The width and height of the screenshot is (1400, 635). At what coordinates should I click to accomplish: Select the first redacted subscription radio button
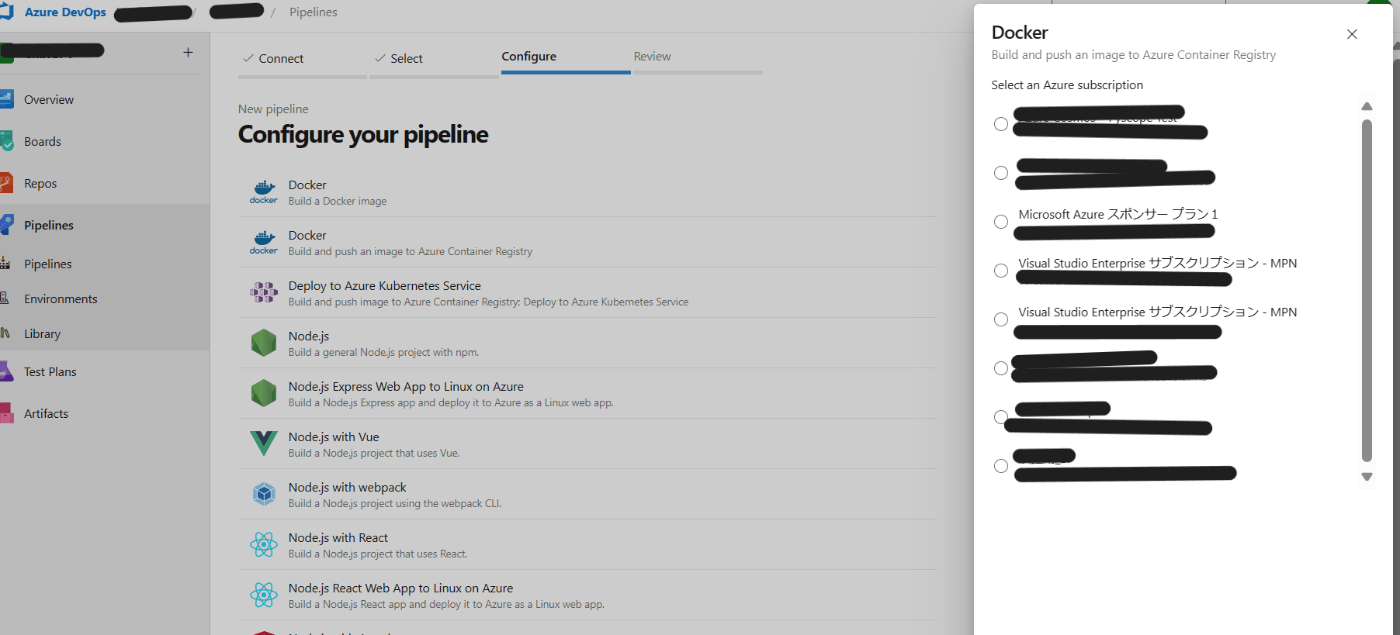1001,124
